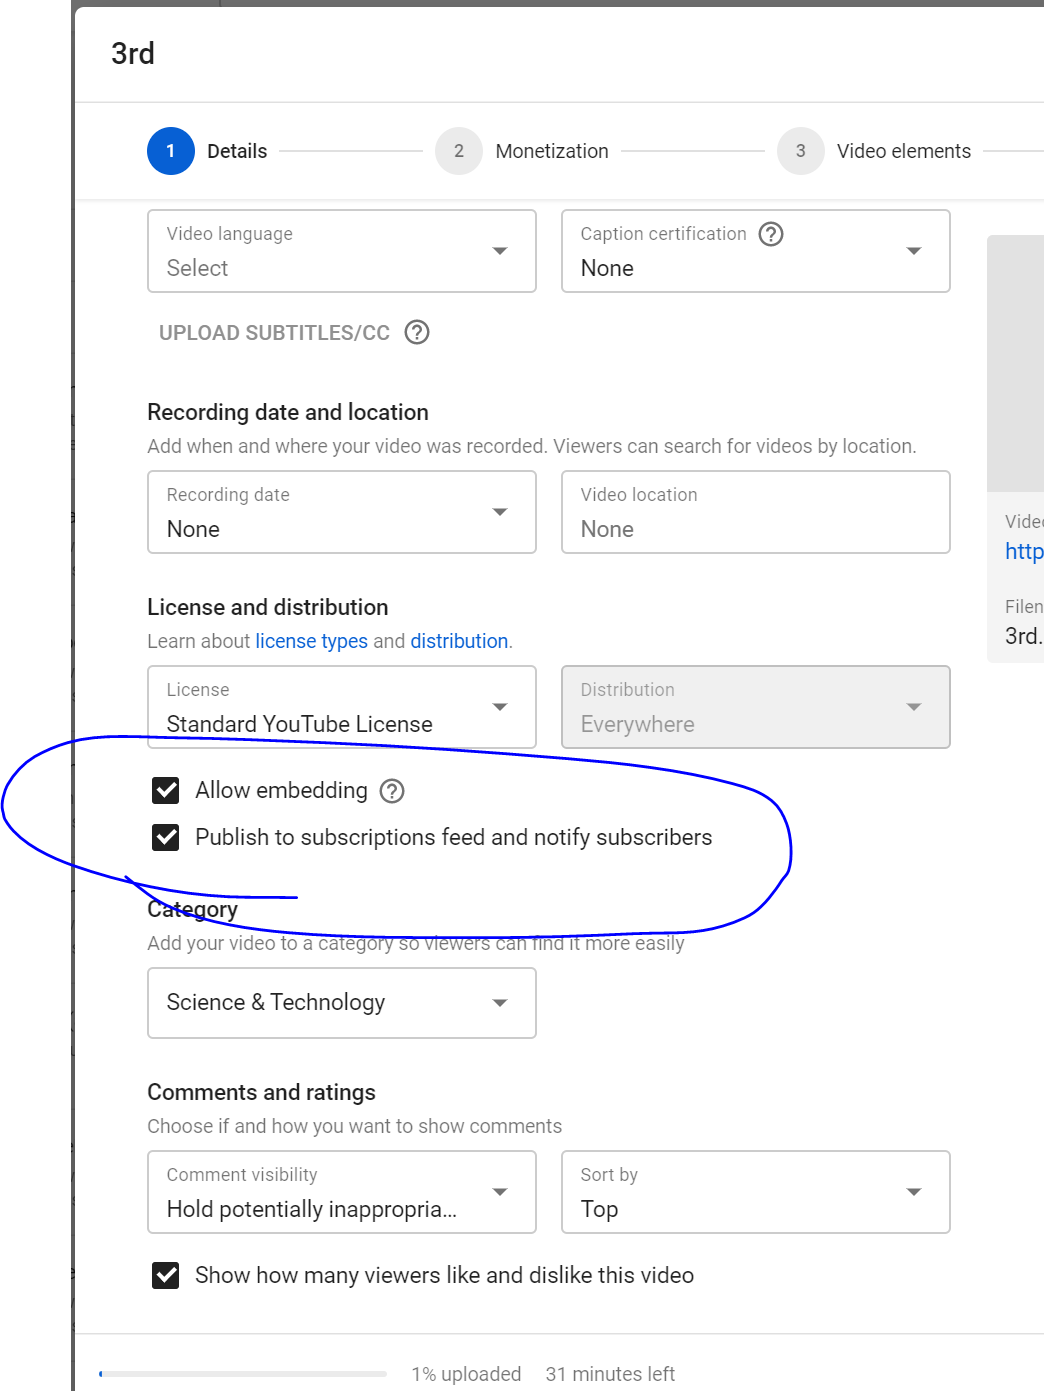Select step 3 circle for Video elements
This screenshot has height=1391, width=1044.
[801, 151]
